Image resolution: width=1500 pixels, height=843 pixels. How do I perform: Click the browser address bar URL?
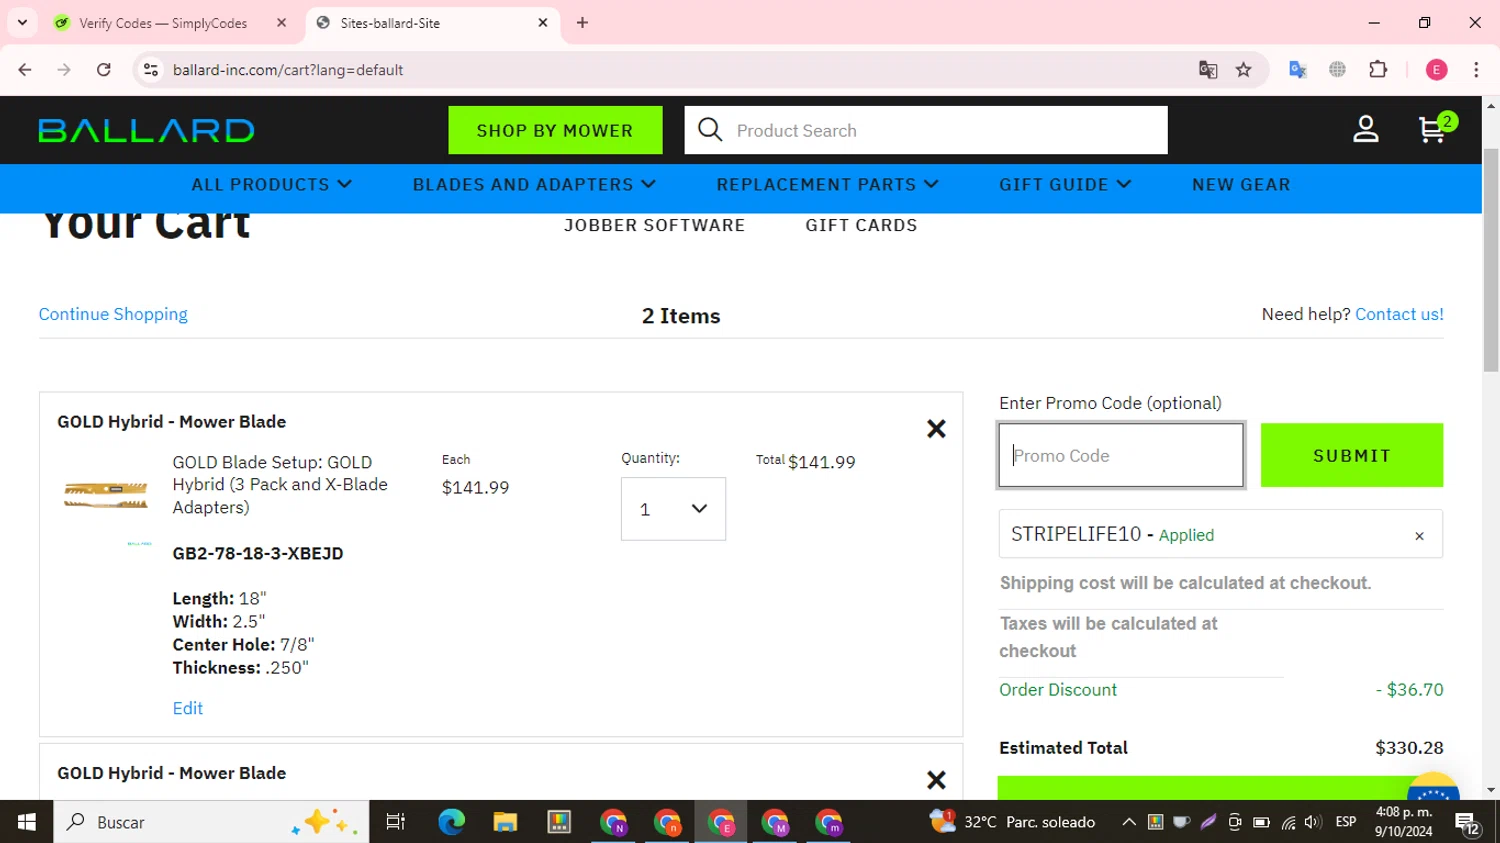pyautogui.click(x=288, y=70)
